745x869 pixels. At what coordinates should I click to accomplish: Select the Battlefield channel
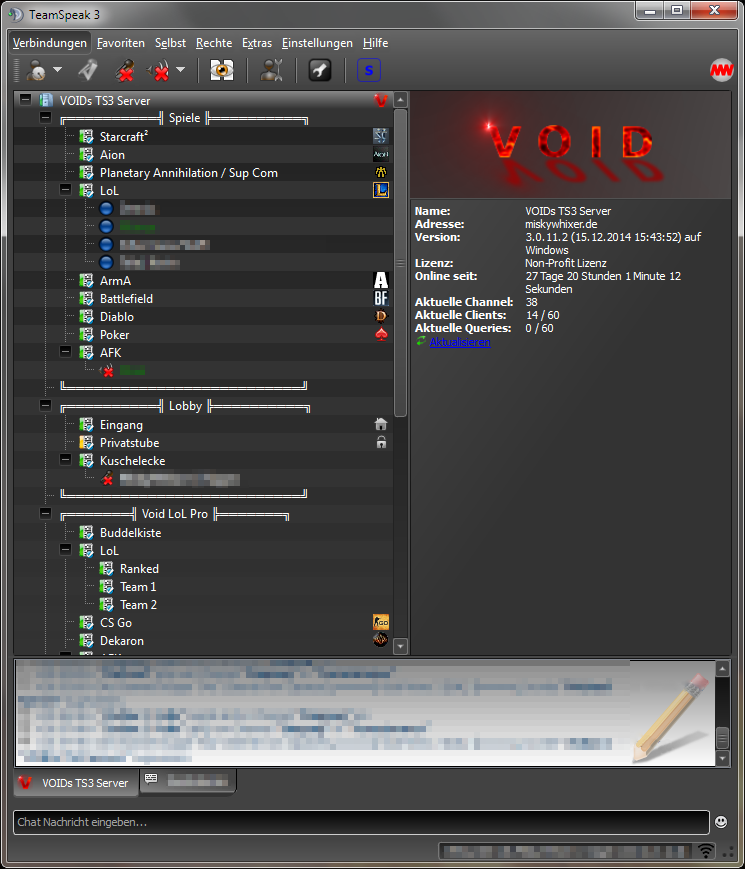point(126,299)
